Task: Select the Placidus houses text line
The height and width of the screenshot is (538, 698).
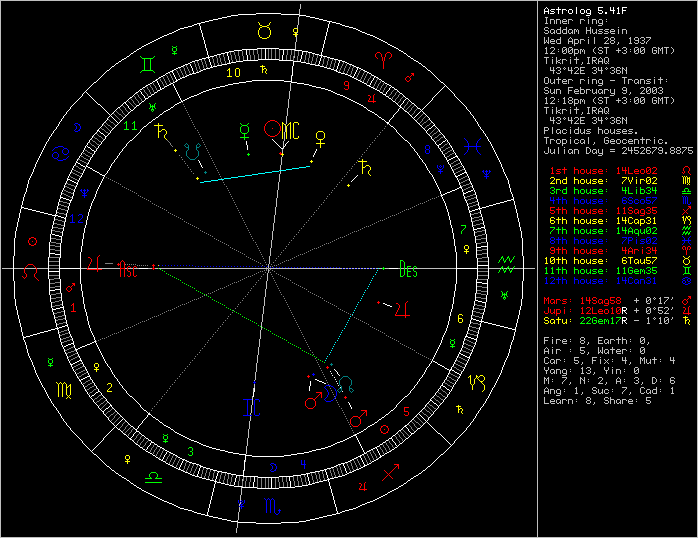Action: coord(589,130)
